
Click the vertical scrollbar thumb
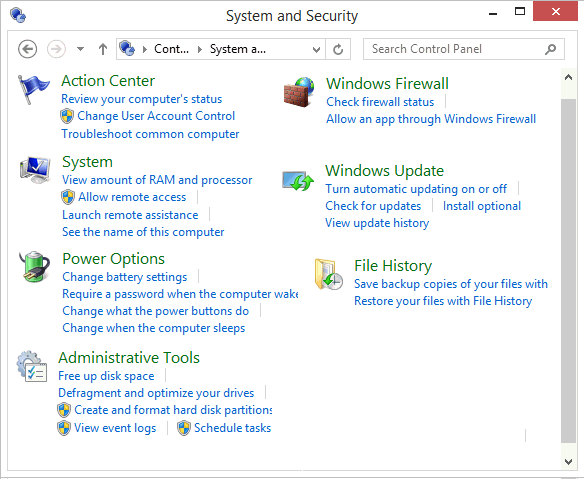pos(568,271)
